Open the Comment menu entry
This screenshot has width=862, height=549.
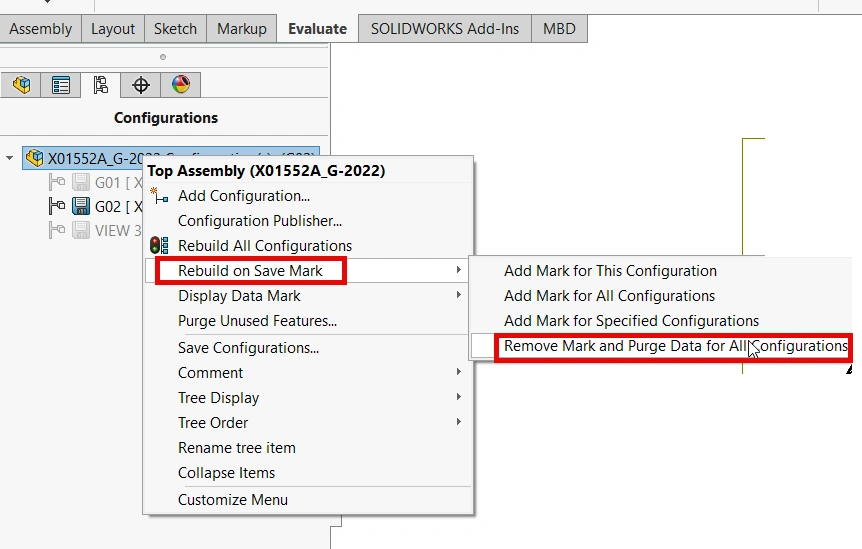[308, 373]
